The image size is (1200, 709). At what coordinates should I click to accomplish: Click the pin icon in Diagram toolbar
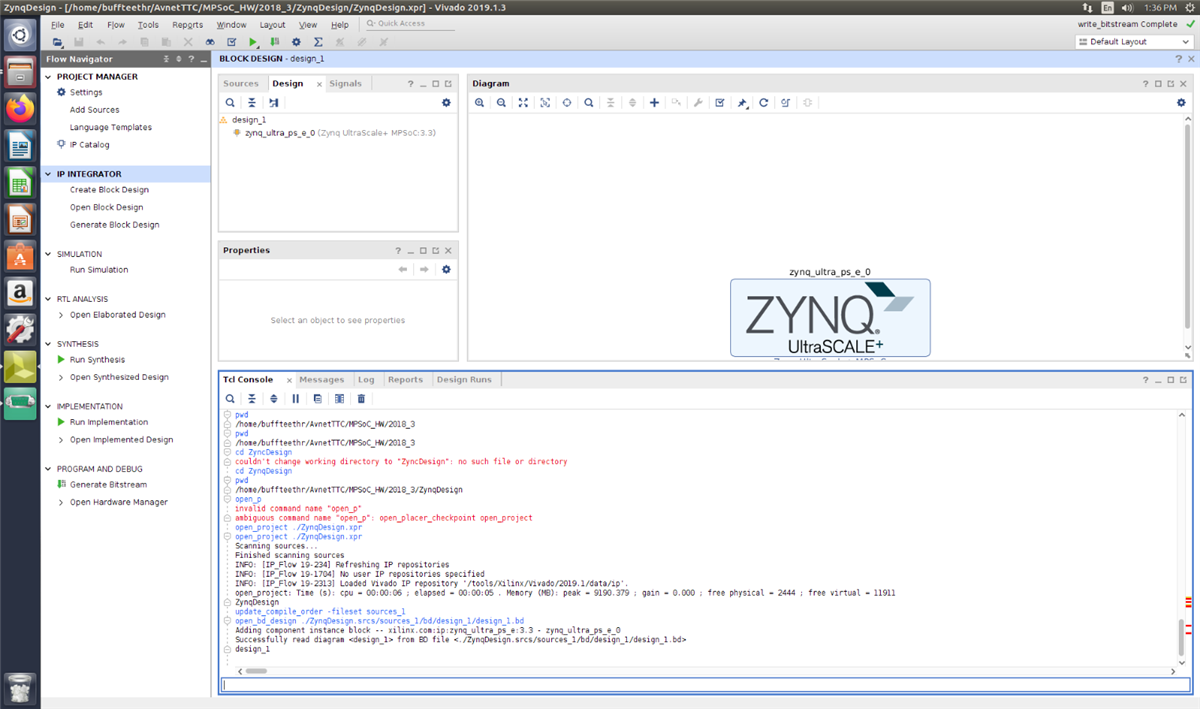tap(742, 102)
